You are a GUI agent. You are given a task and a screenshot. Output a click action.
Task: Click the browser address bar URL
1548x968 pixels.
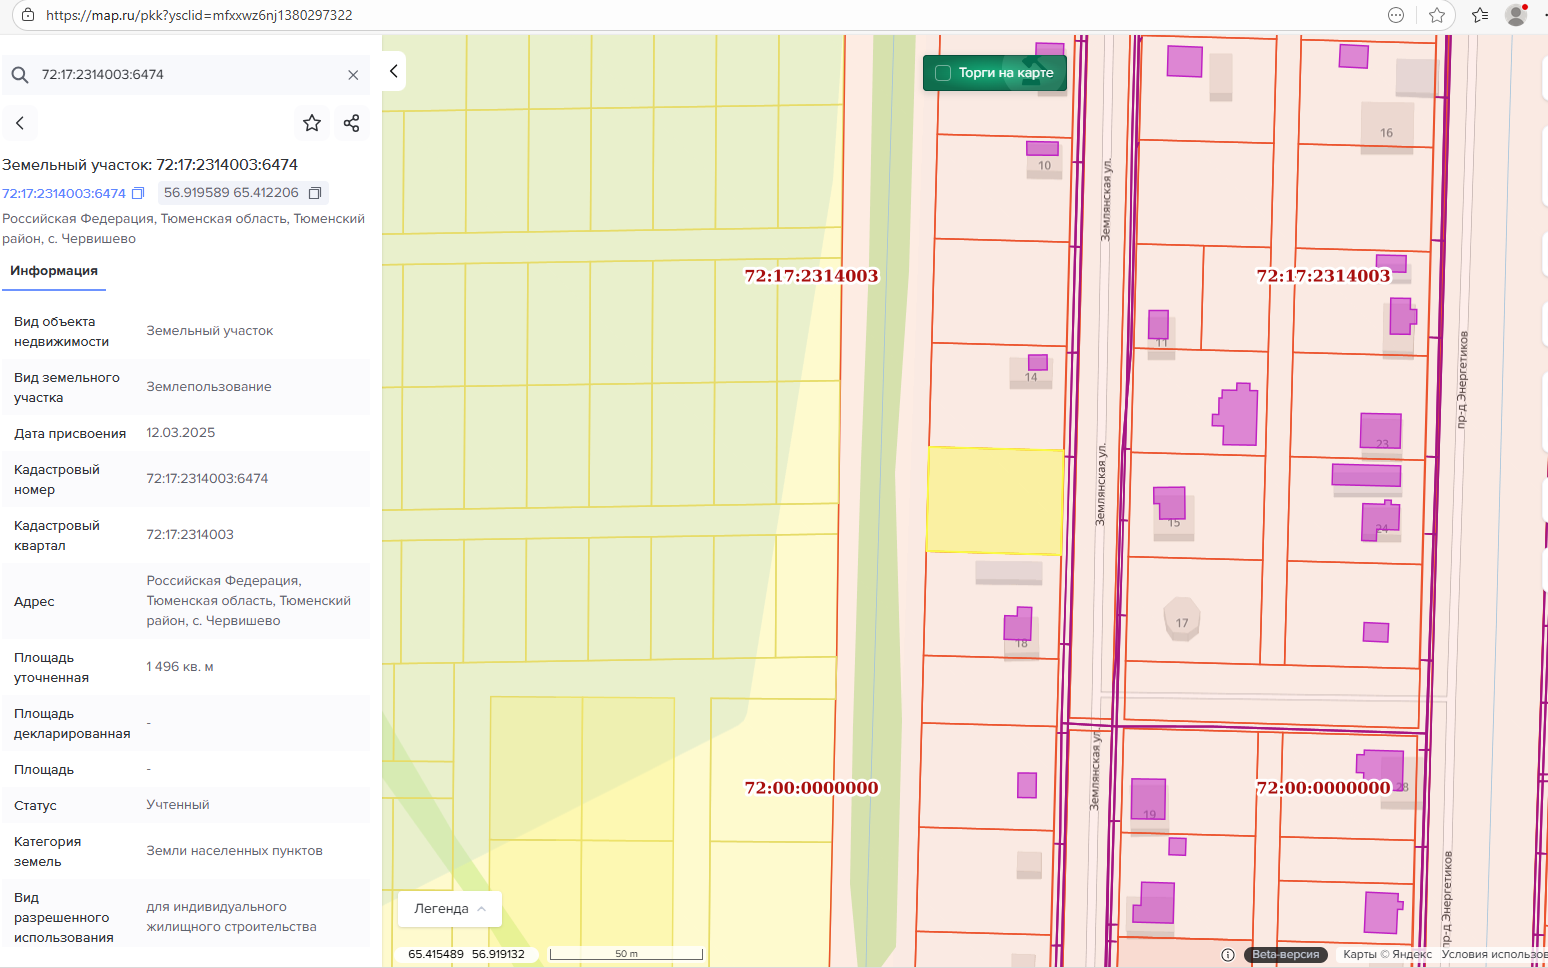pyautogui.click(x=200, y=15)
